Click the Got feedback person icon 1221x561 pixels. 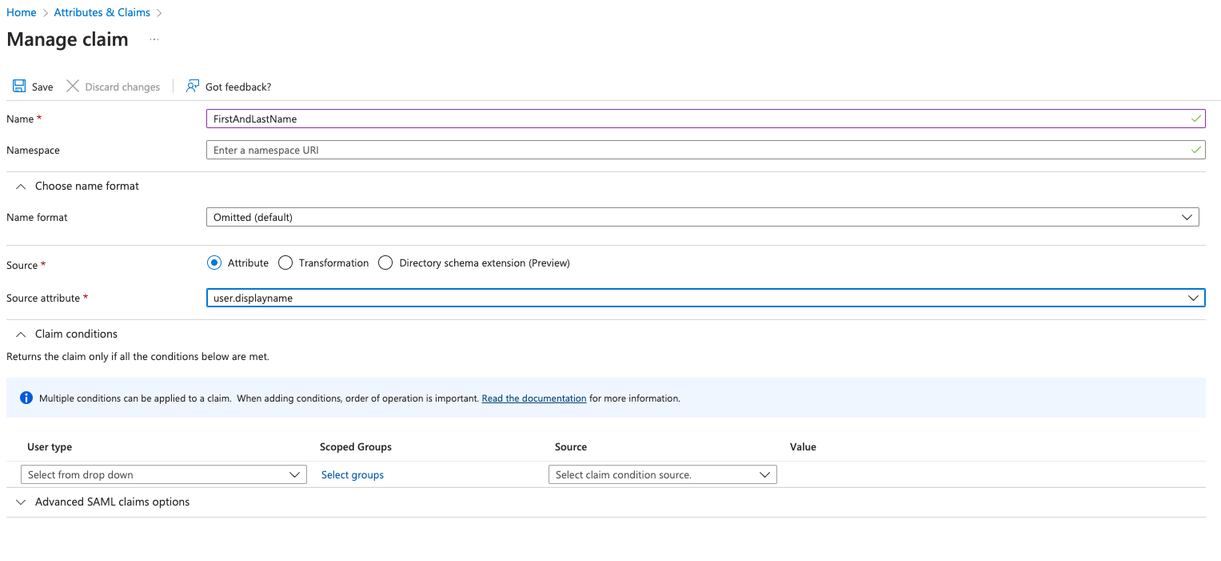[x=192, y=86]
